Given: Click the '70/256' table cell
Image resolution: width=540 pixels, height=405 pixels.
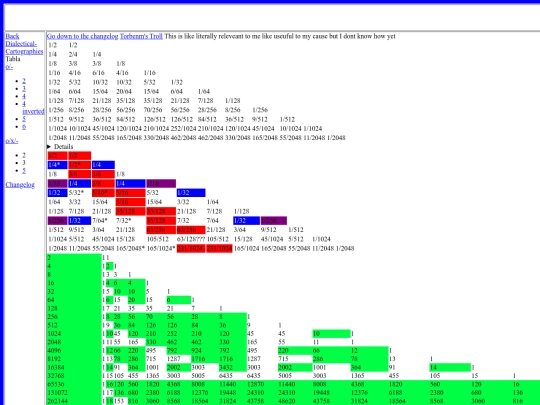Looking at the screenshot, I should tap(153, 110).
